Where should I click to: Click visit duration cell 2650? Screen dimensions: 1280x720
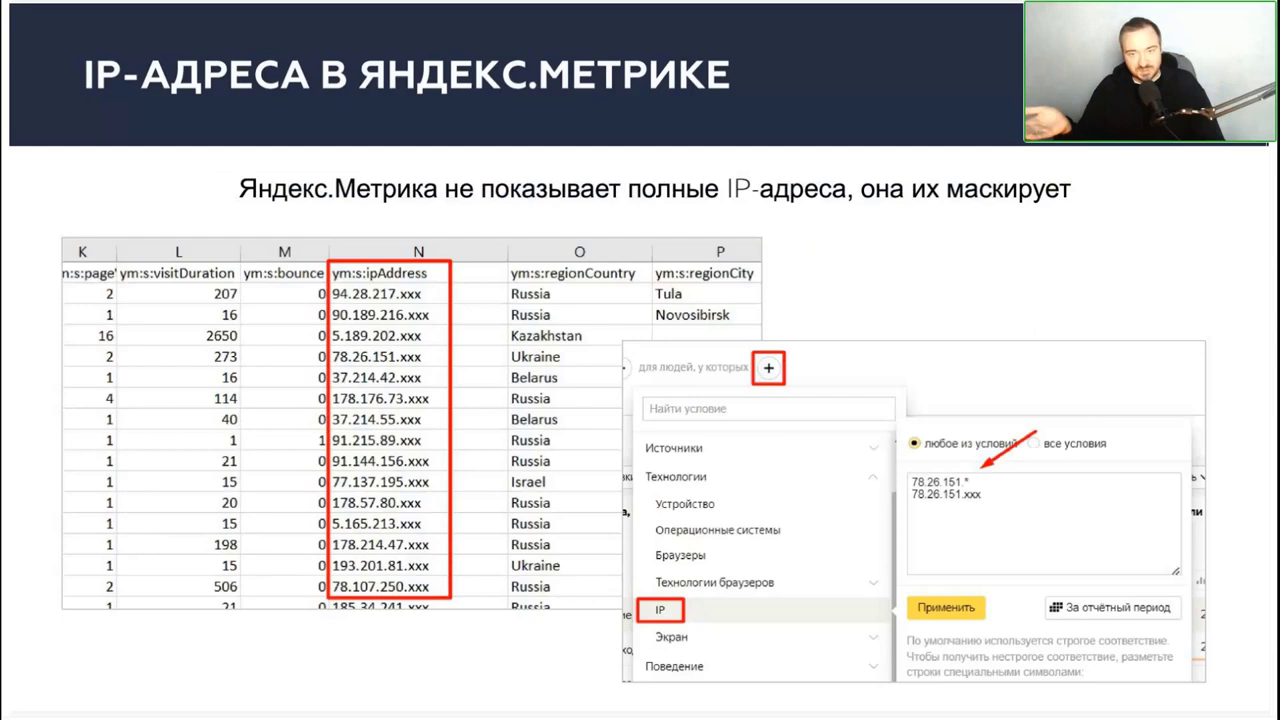178,336
